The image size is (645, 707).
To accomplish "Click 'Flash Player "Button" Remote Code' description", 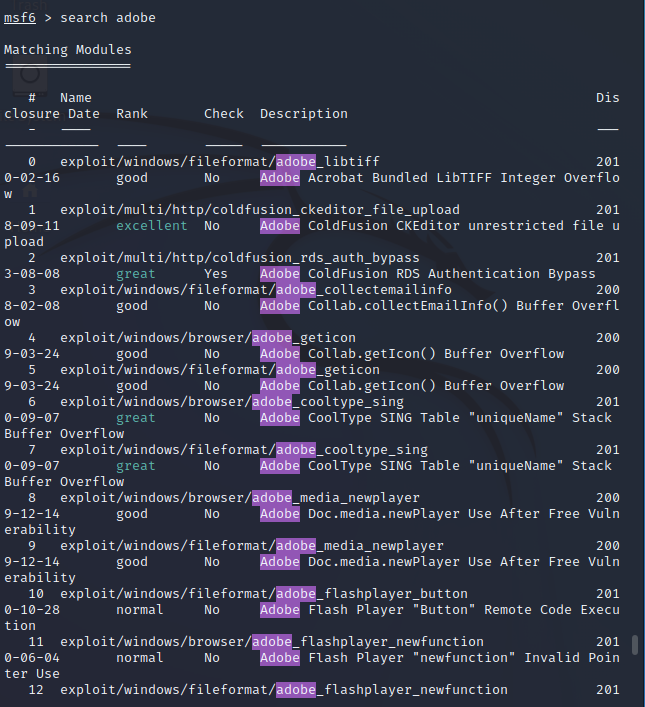I will (x=440, y=610).
